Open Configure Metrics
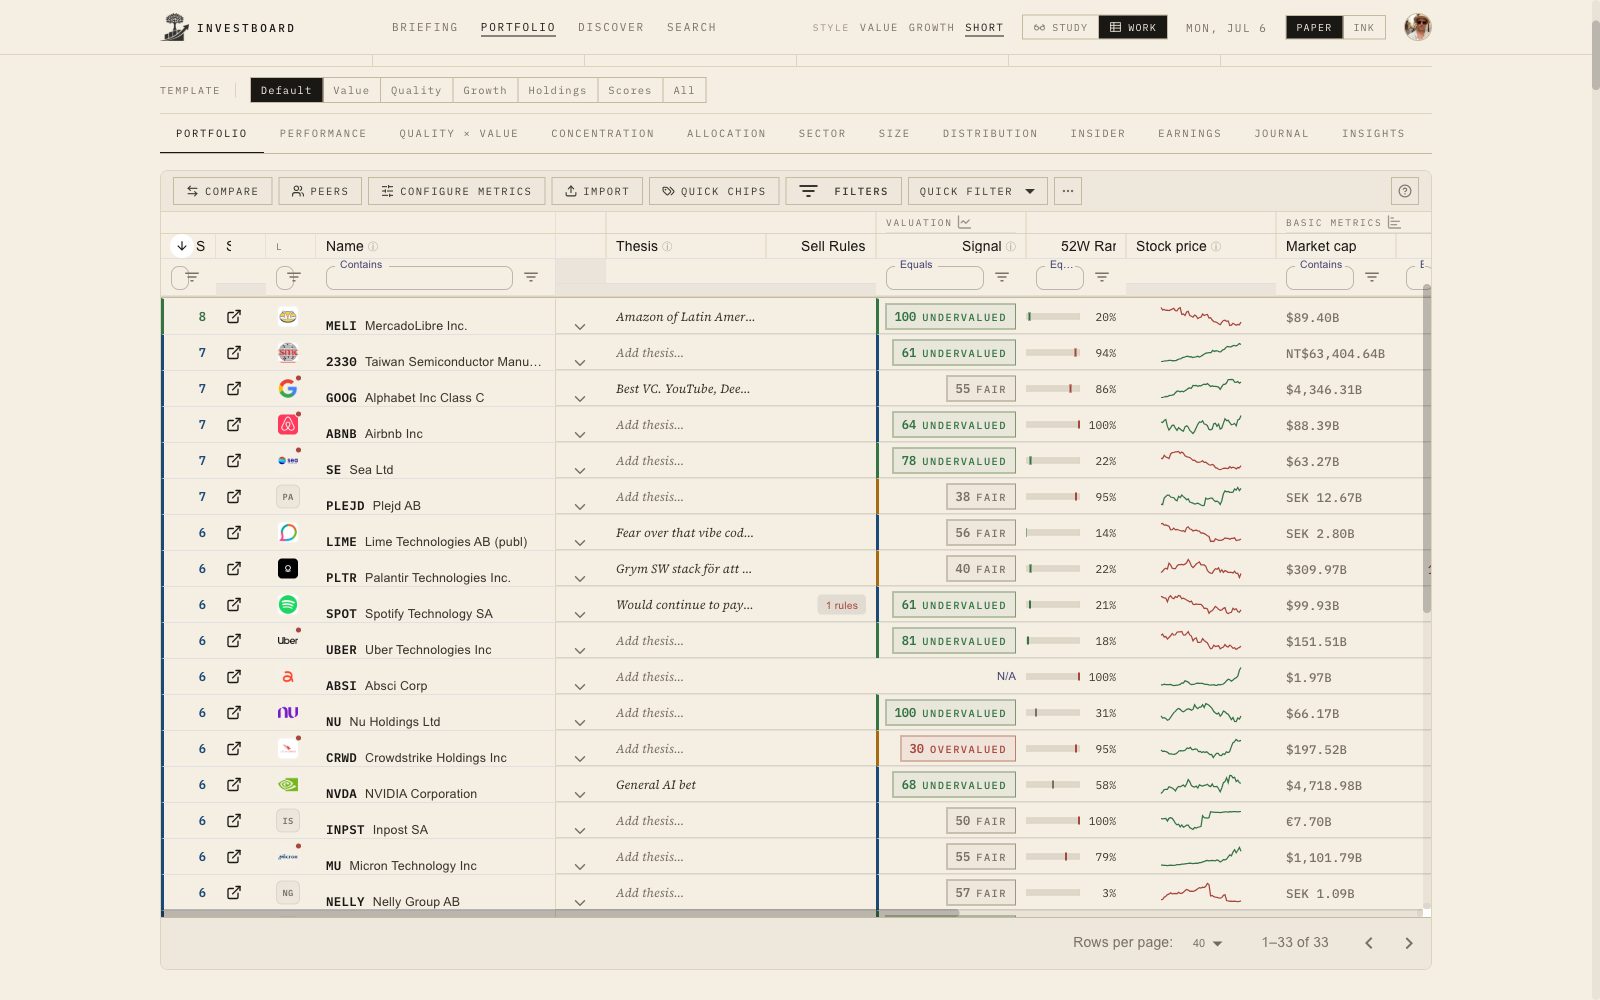This screenshot has width=1600, height=1000. tap(456, 191)
